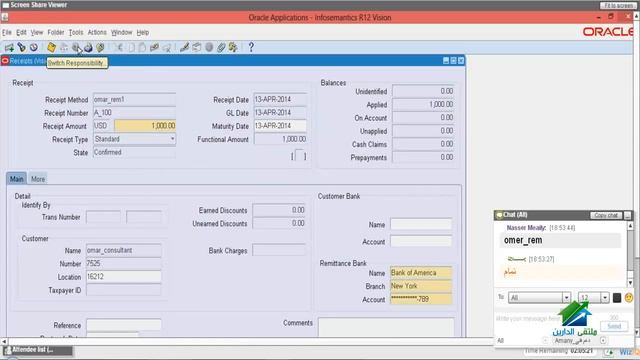
Task: Click the Oracle icon in Receipts title bar
Action: pyautogui.click(x=5, y=61)
